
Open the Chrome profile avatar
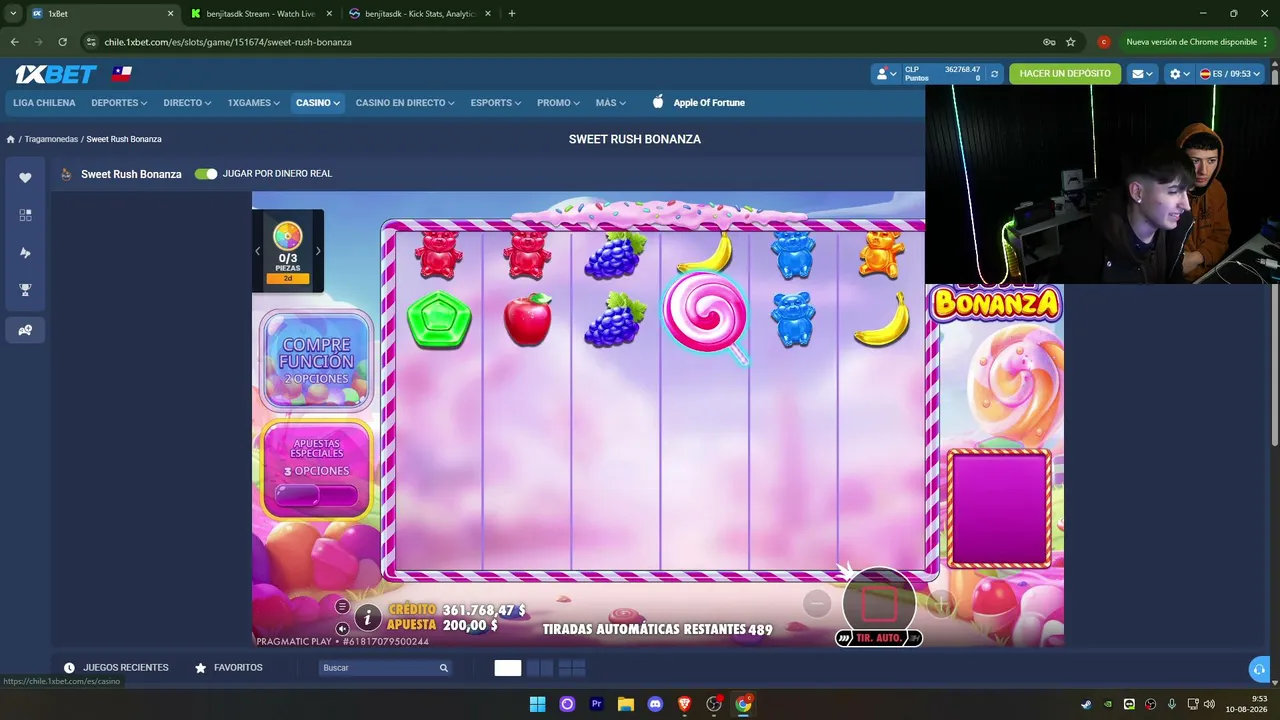1104,42
